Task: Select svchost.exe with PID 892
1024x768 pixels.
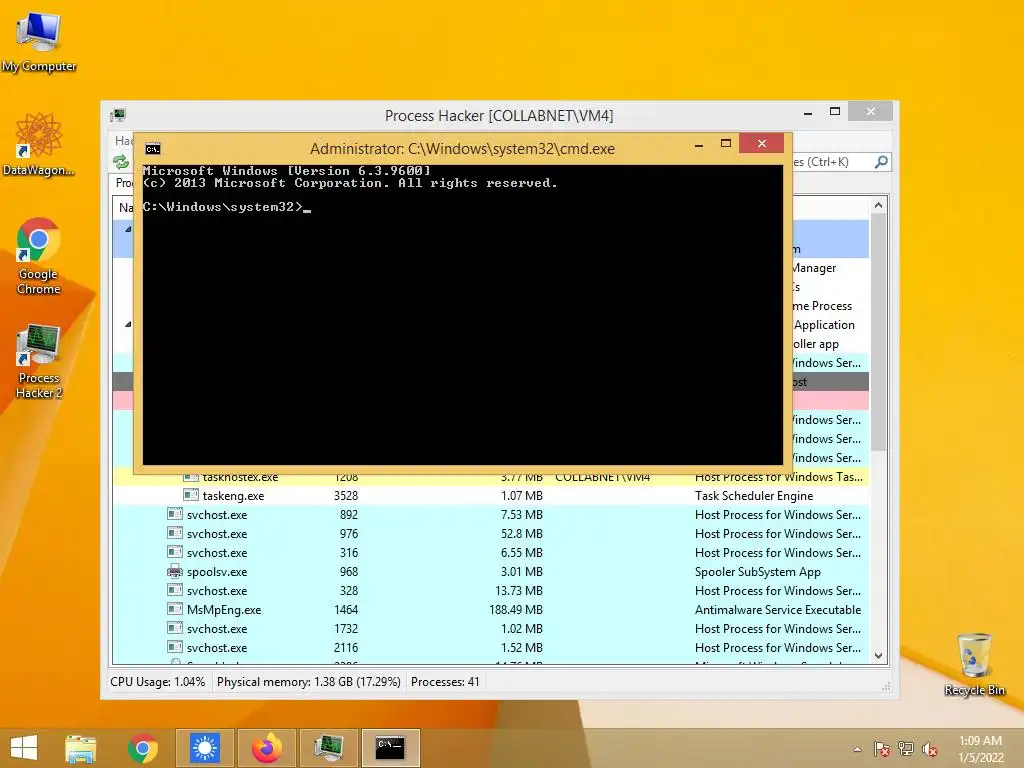Action: click(490, 515)
